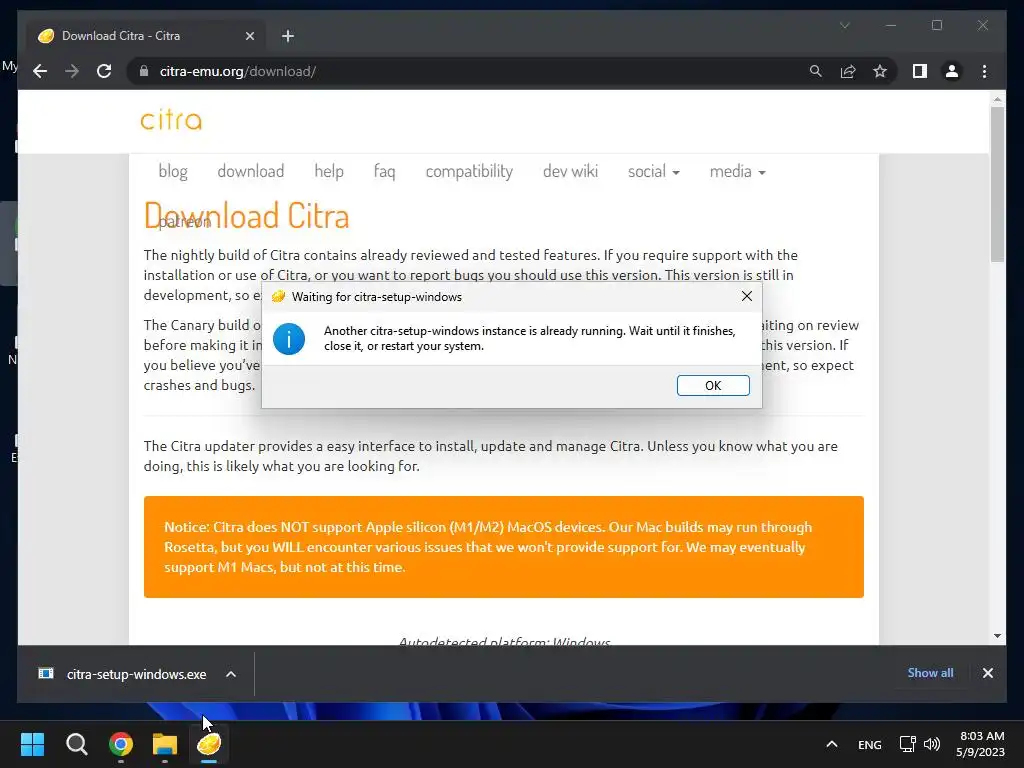Close the Waiting for citra-setup-windows dialog
Viewport: 1024px width, 768px height.
pos(746,296)
